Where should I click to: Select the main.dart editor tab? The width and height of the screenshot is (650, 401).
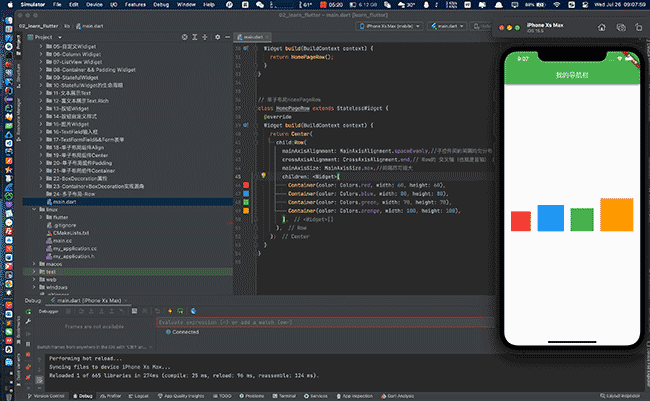[252, 37]
